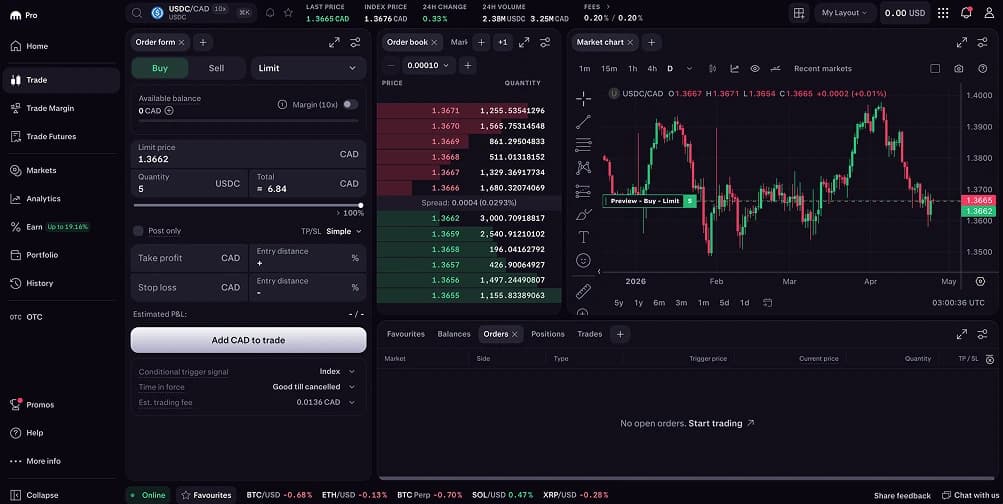Switch to the Favourites tab

[406, 334]
